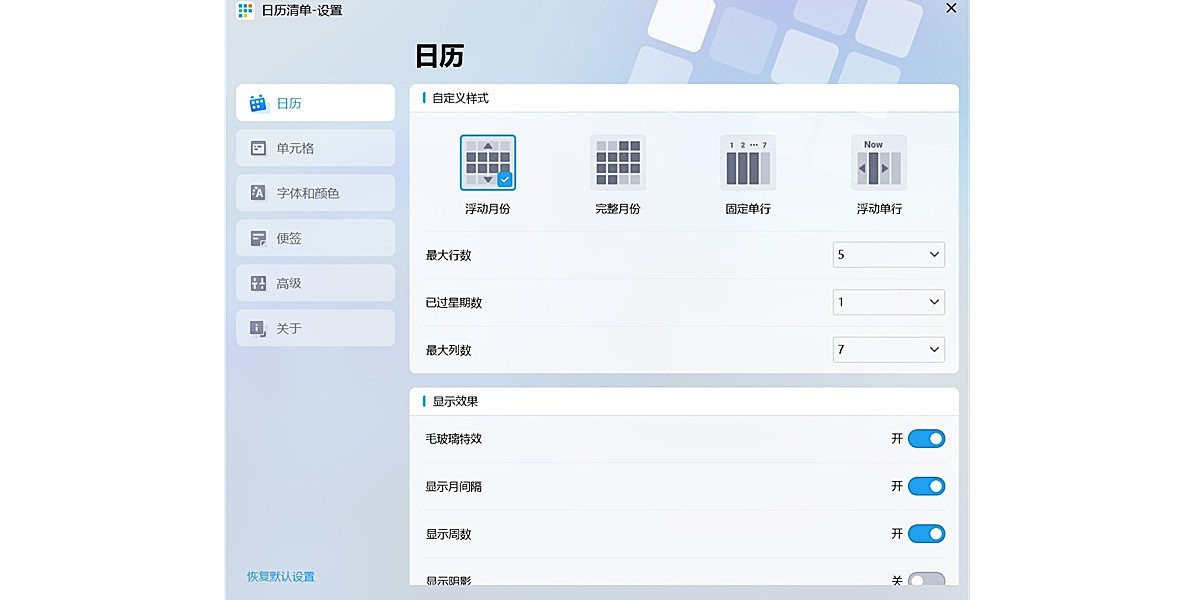The width and height of the screenshot is (1200, 600).
Task: Select the 完整月份 full-month style
Action: tap(617, 161)
